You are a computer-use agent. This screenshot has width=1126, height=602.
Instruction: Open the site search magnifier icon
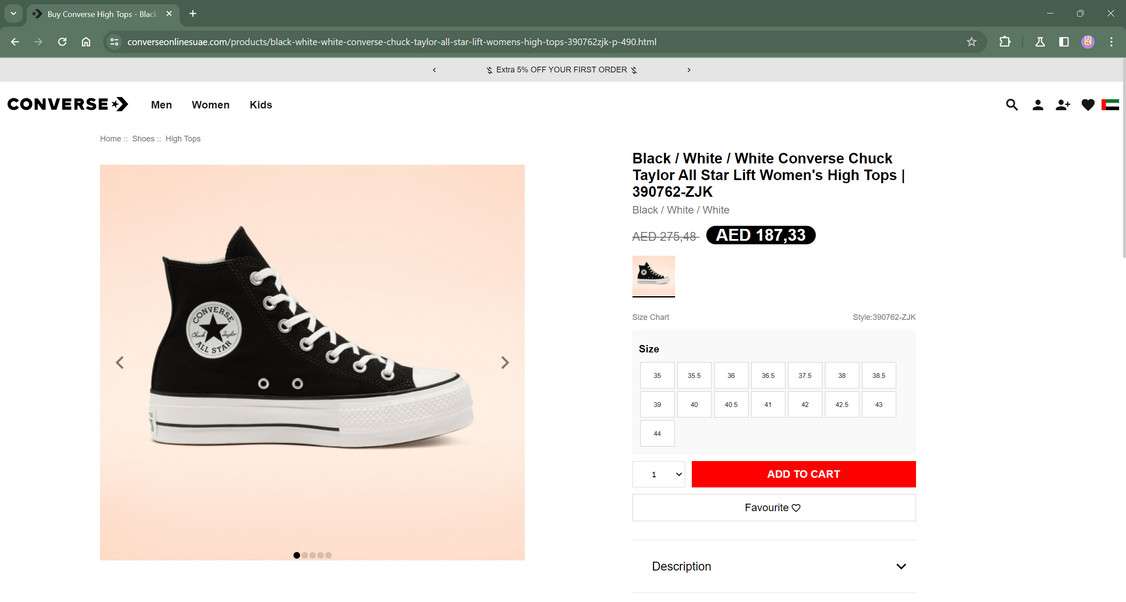point(1011,105)
